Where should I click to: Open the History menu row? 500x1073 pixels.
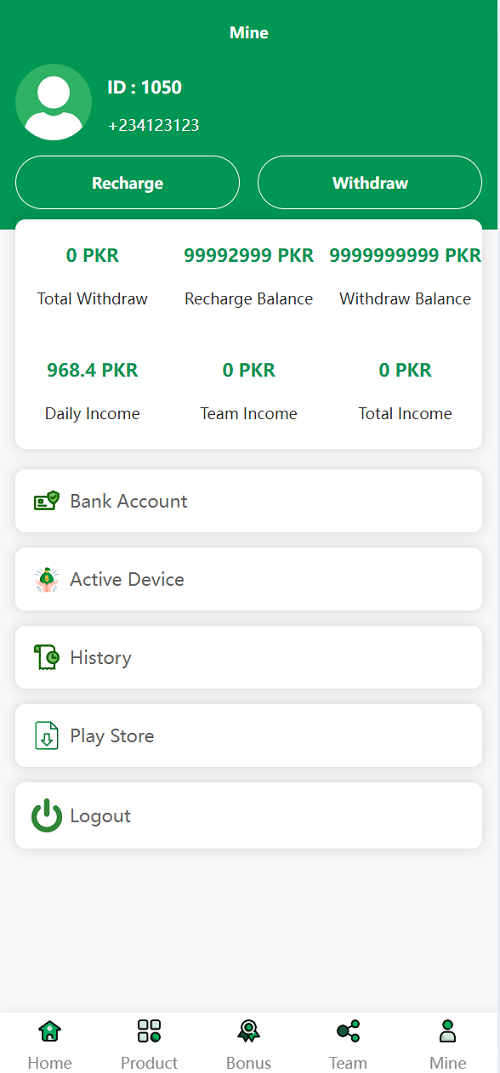coord(249,658)
